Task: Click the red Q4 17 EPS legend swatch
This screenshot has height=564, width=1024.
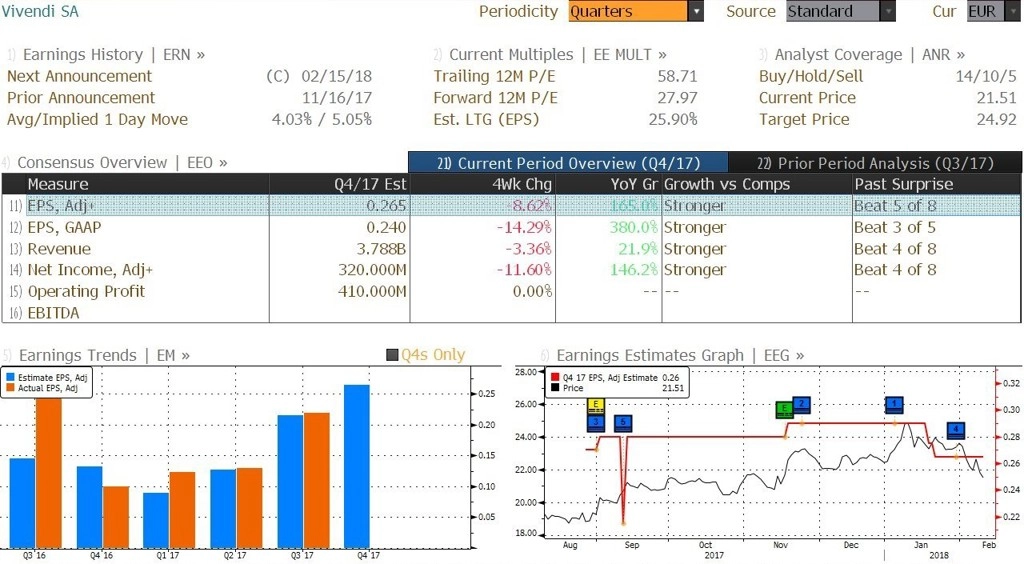Action: 555,377
